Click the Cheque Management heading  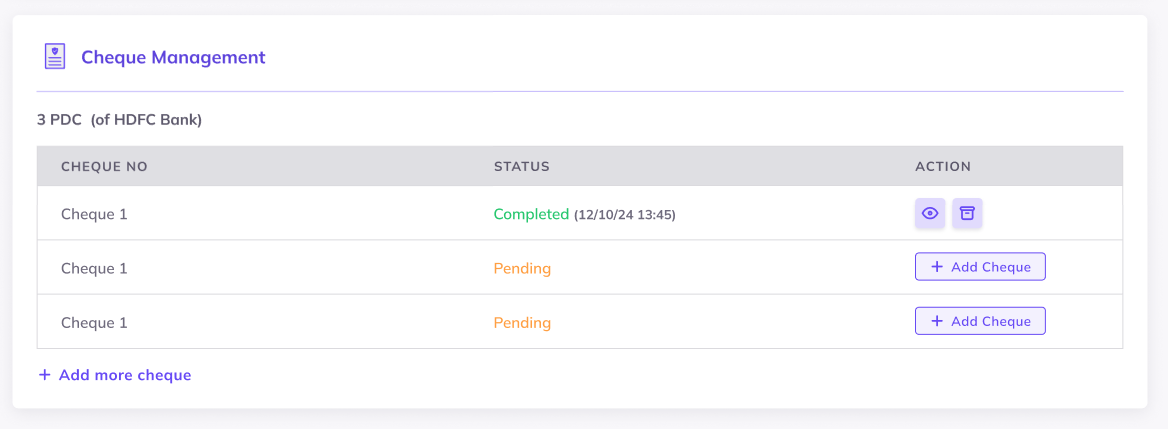point(173,57)
